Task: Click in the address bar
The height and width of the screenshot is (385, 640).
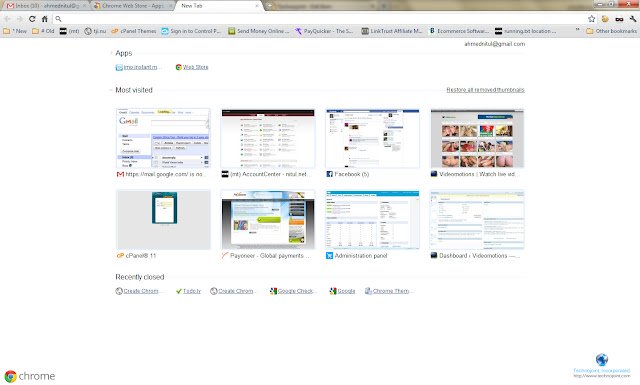Action: pyautogui.click(x=320, y=19)
